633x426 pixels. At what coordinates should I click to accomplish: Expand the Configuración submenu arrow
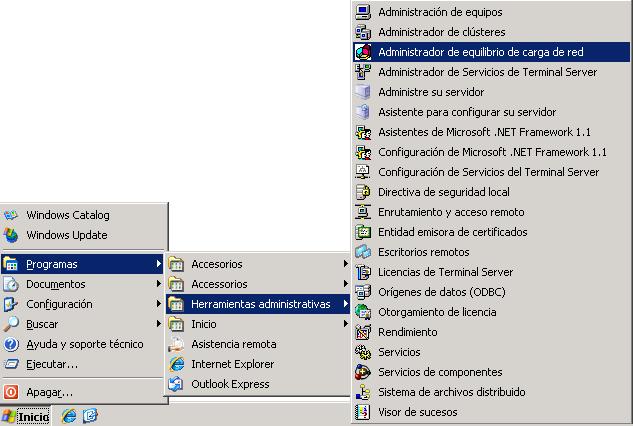click(159, 304)
